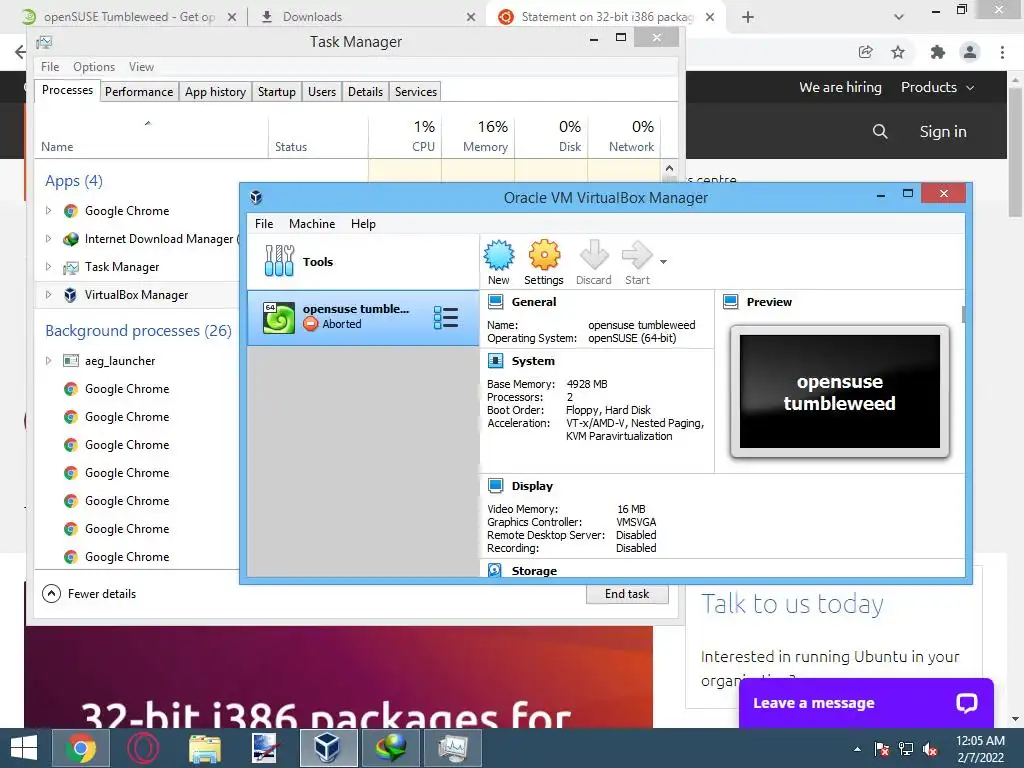The height and width of the screenshot is (768, 1024).
Task: Click the opensuse tumbleweed preview thumbnail
Action: coord(839,391)
